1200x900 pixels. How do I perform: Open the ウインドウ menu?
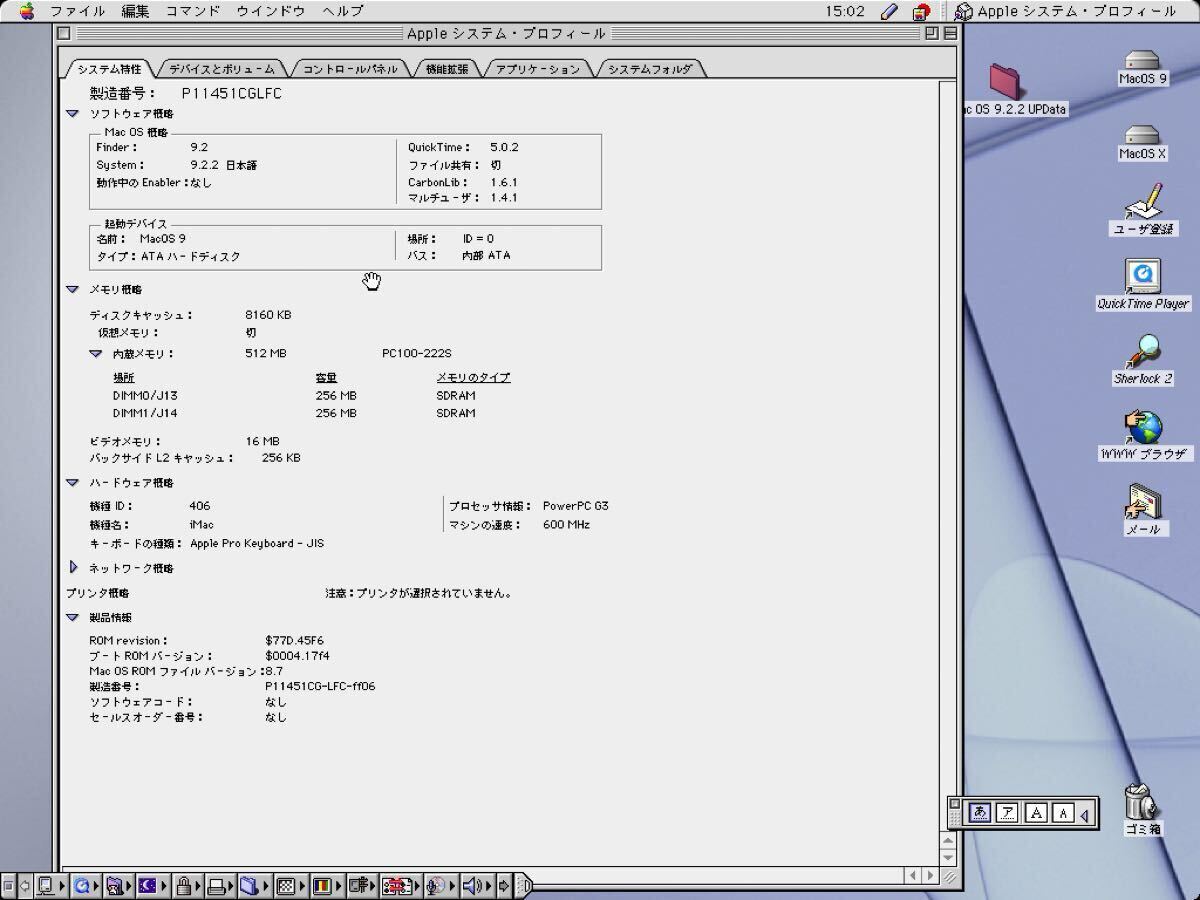click(x=271, y=11)
